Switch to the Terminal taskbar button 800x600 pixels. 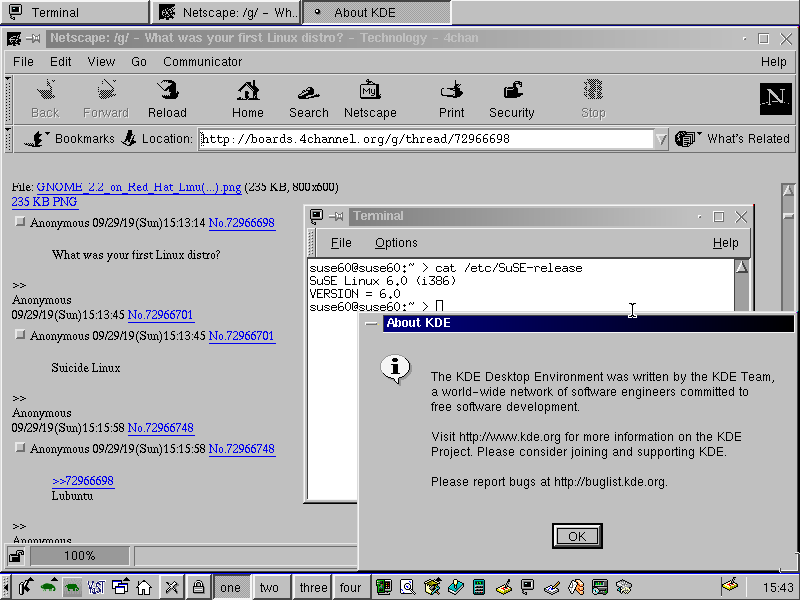pyautogui.click(x=76, y=12)
